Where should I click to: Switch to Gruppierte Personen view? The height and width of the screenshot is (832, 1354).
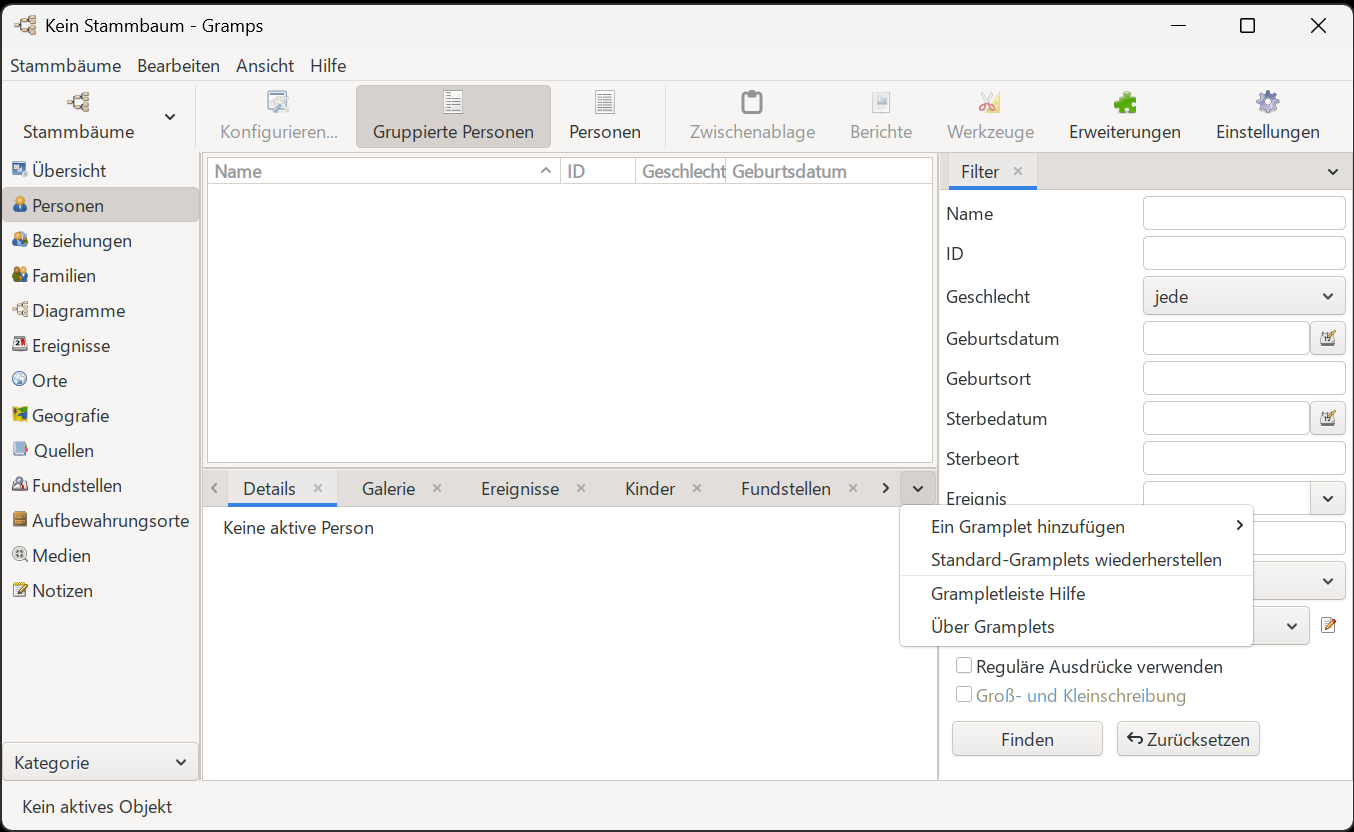point(453,116)
